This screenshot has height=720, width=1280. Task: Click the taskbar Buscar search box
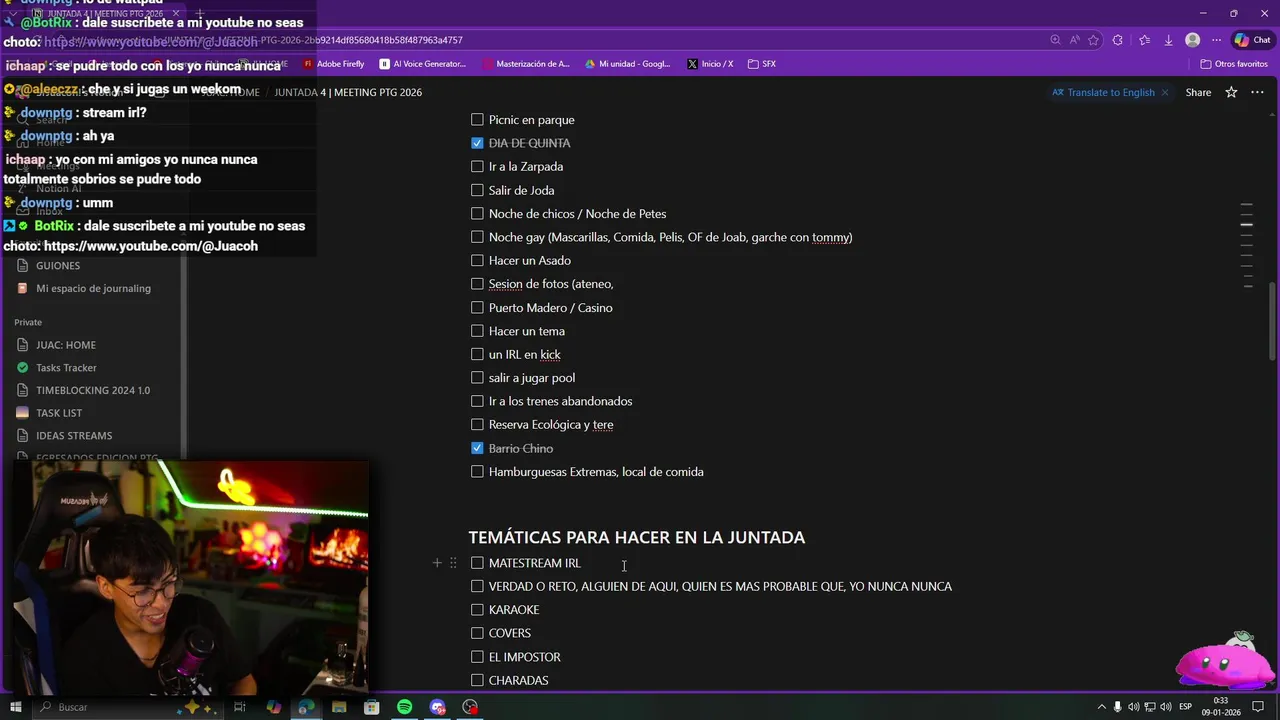(128, 707)
